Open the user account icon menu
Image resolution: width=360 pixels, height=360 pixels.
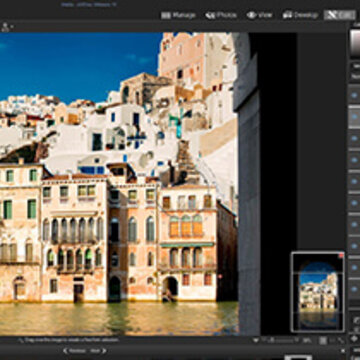coord(7,27)
